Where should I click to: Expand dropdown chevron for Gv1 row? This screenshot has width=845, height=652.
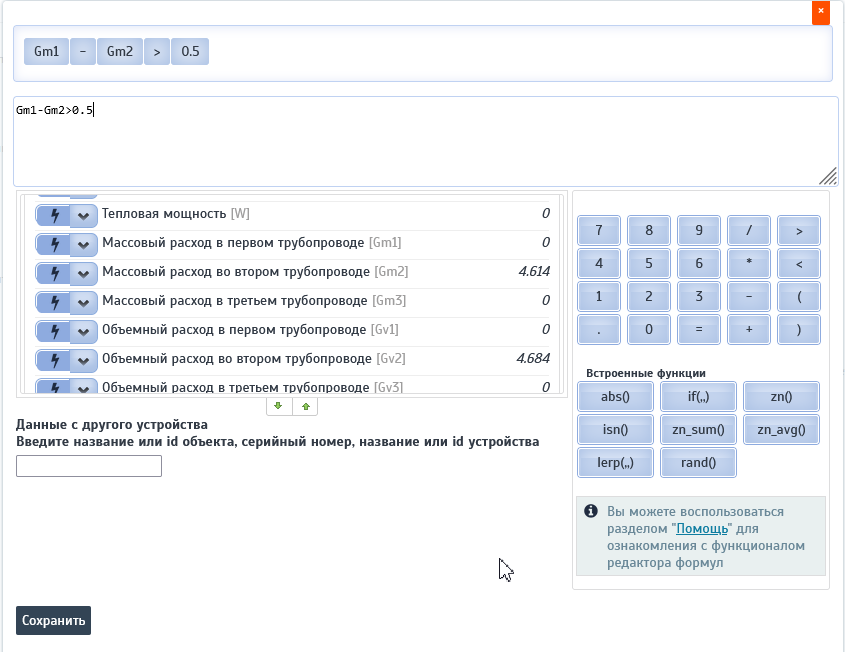[x=84, y=330]
